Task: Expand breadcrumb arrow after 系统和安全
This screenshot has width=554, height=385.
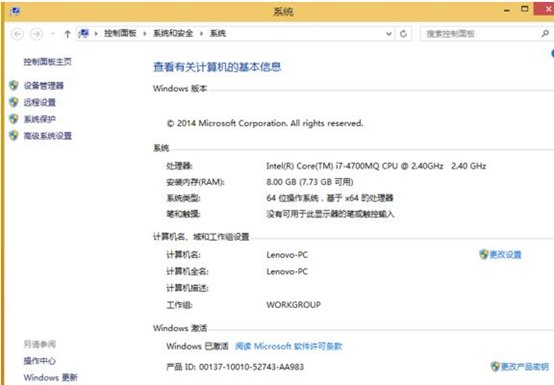Action: 201,34
